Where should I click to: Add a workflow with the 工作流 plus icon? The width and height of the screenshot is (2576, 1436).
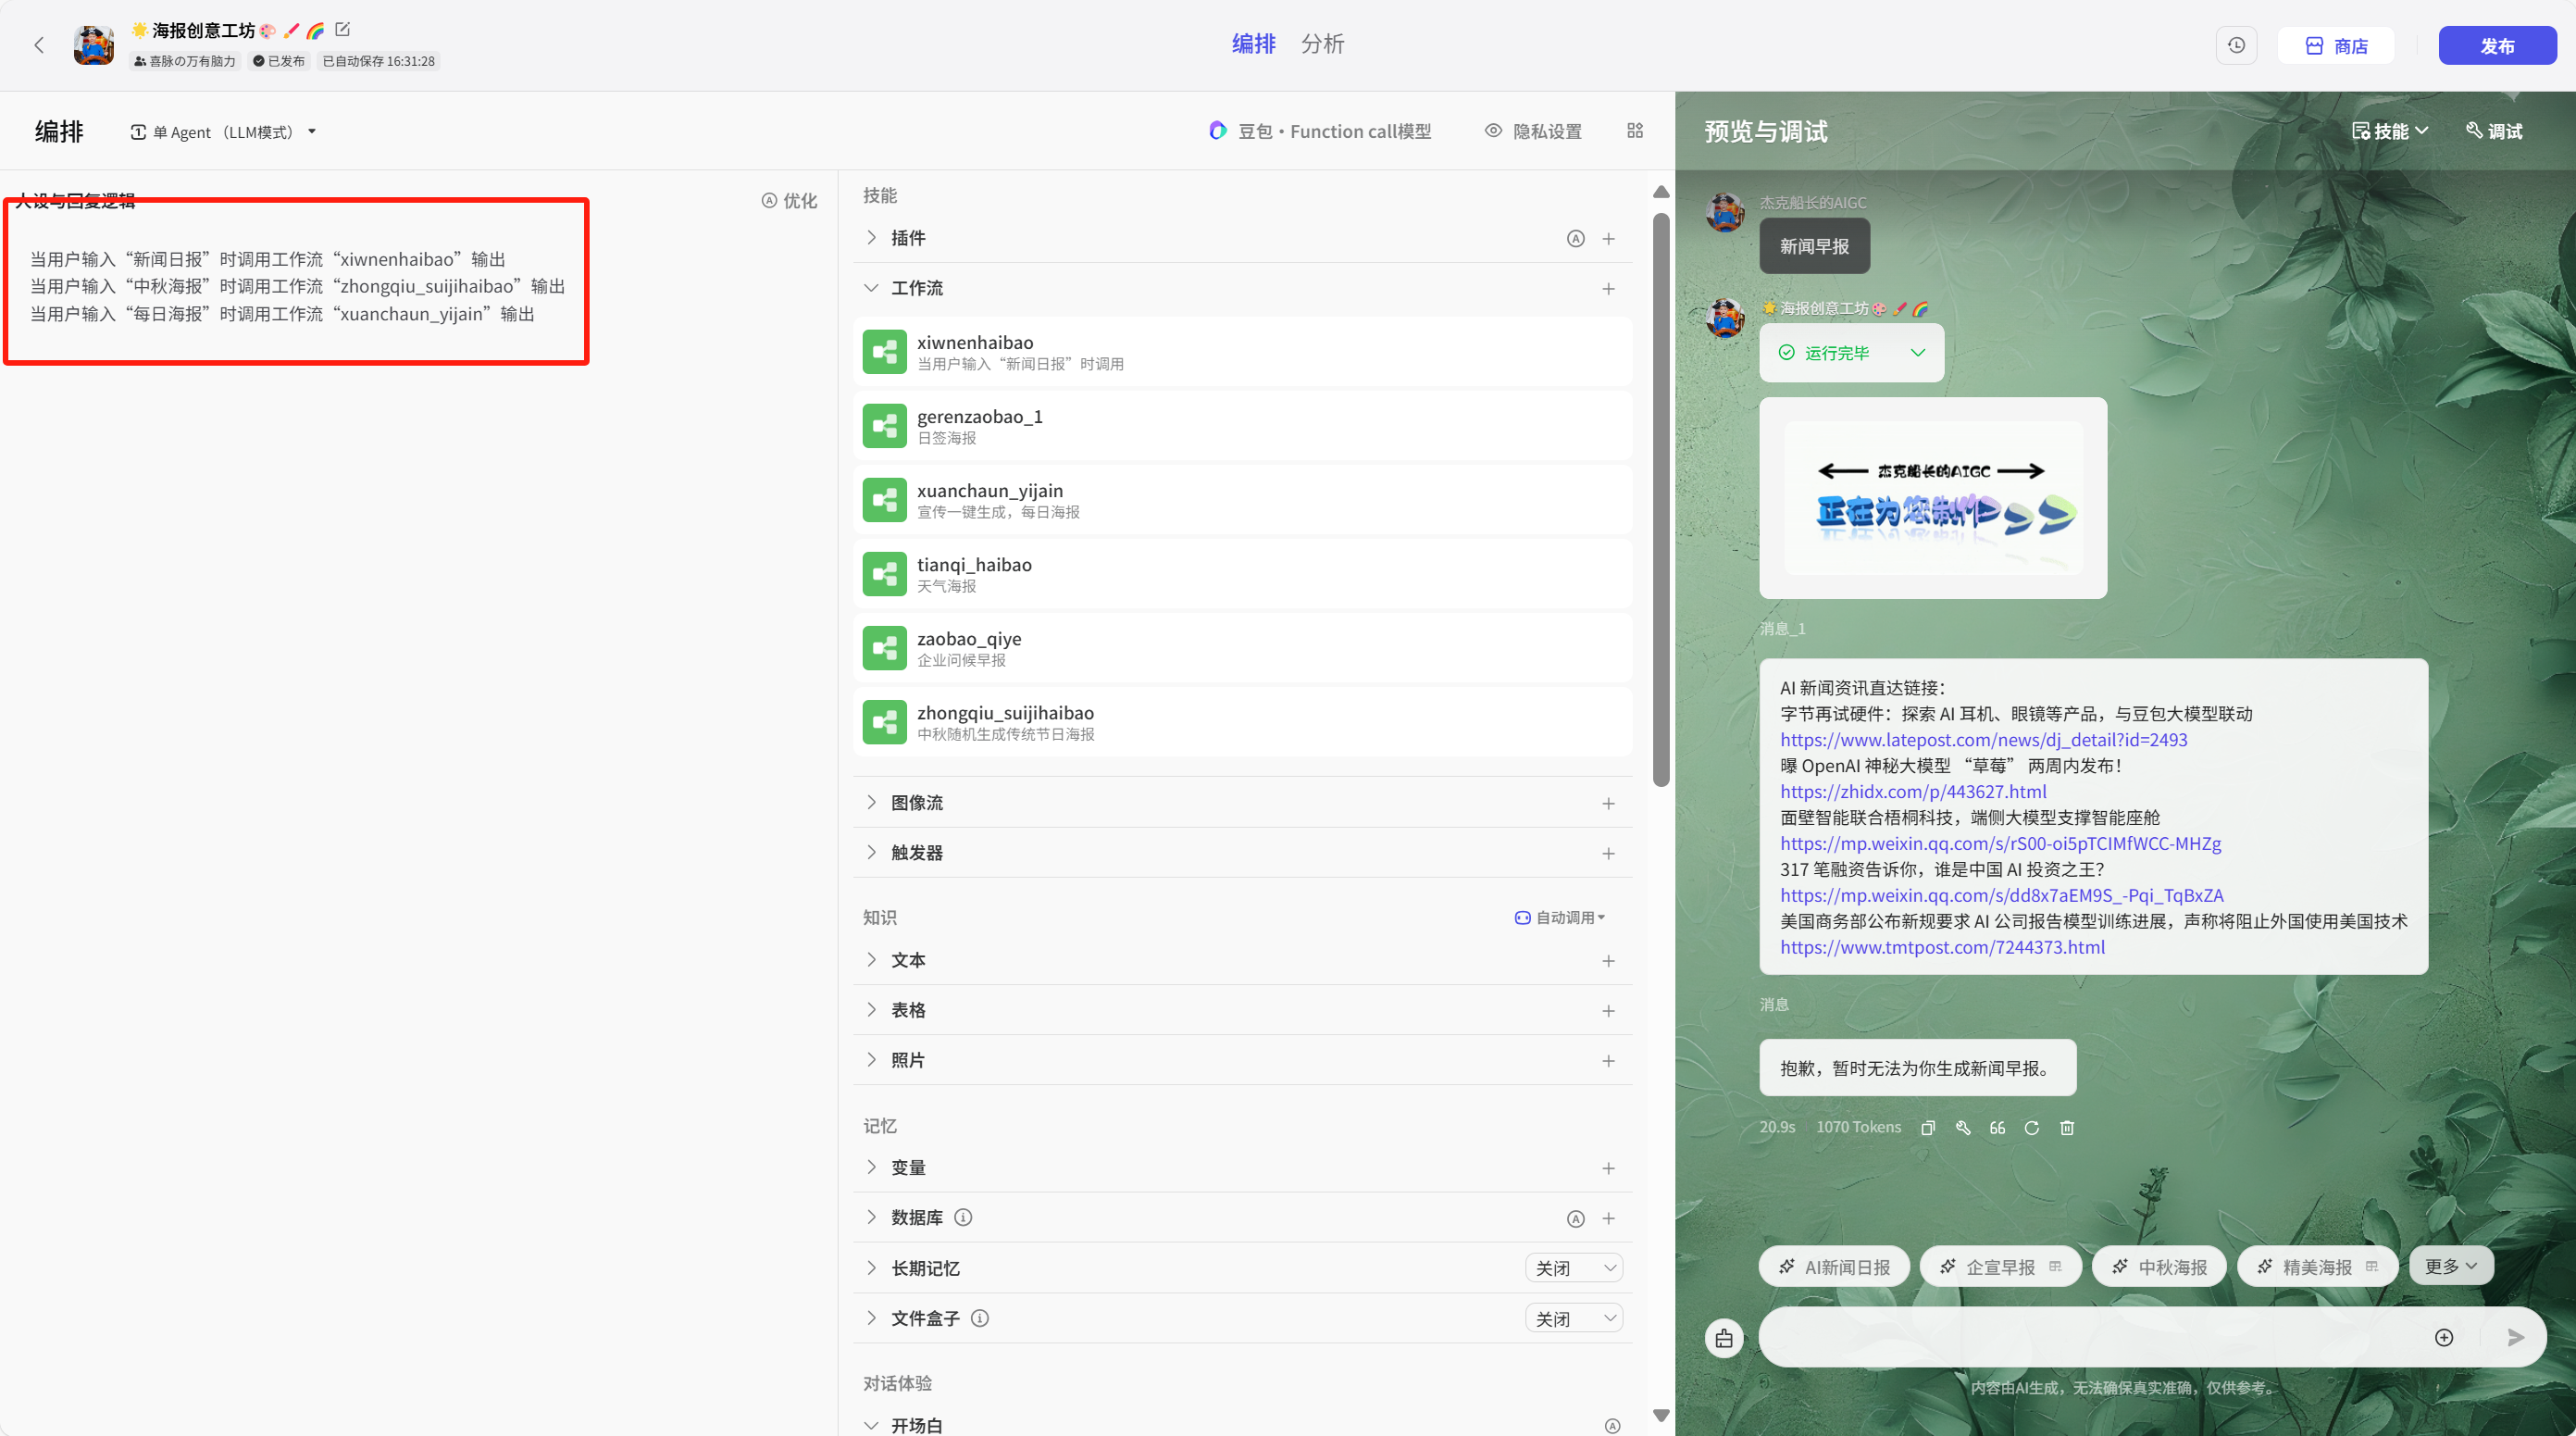click(x=1608, y=288)
